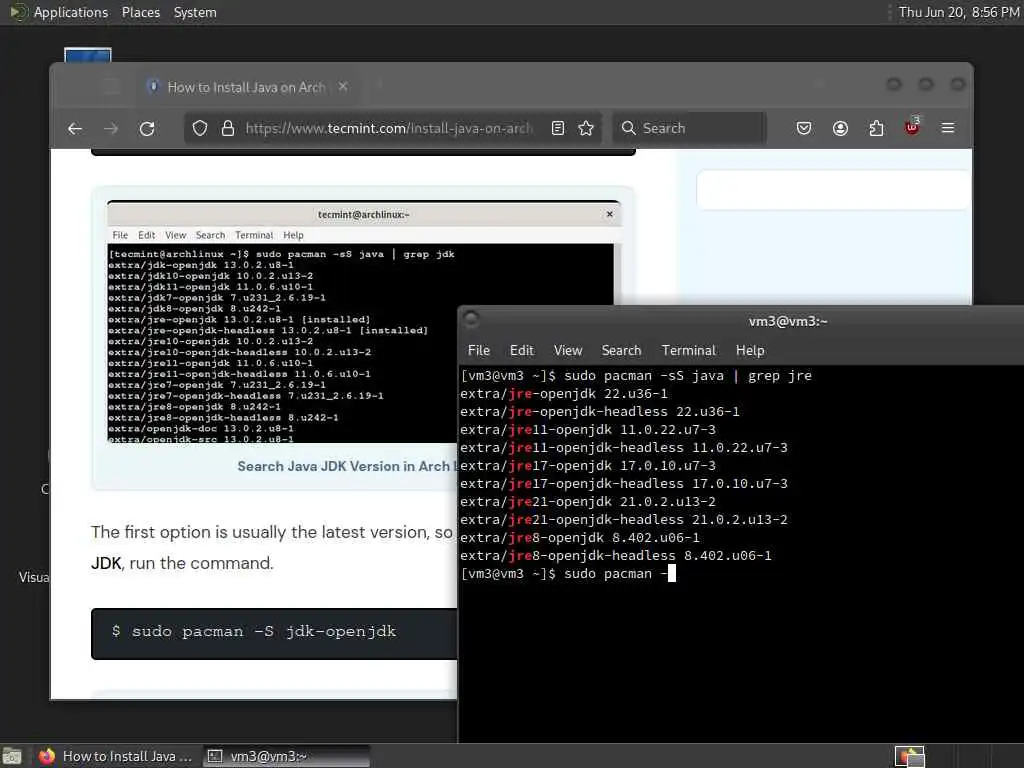Click the extra/jre17-openjdk 17.0.10.u7-3 line
The image size is (1024, 768).
coord(588,466)
